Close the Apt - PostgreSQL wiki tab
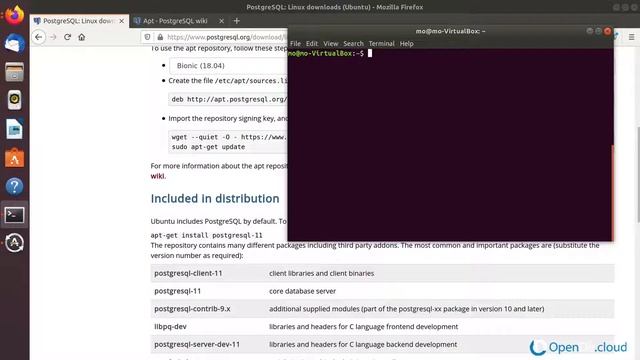The height and width of the screenshot is (360, 640). point(221,21)
